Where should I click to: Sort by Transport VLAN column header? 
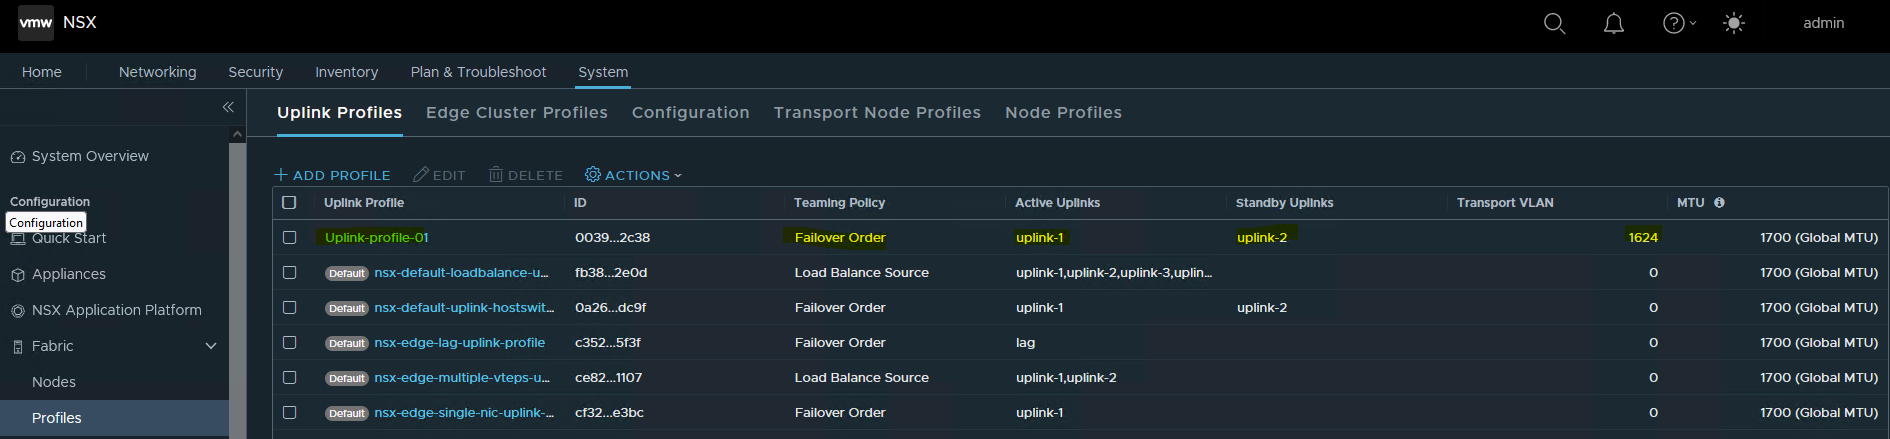1505,202
